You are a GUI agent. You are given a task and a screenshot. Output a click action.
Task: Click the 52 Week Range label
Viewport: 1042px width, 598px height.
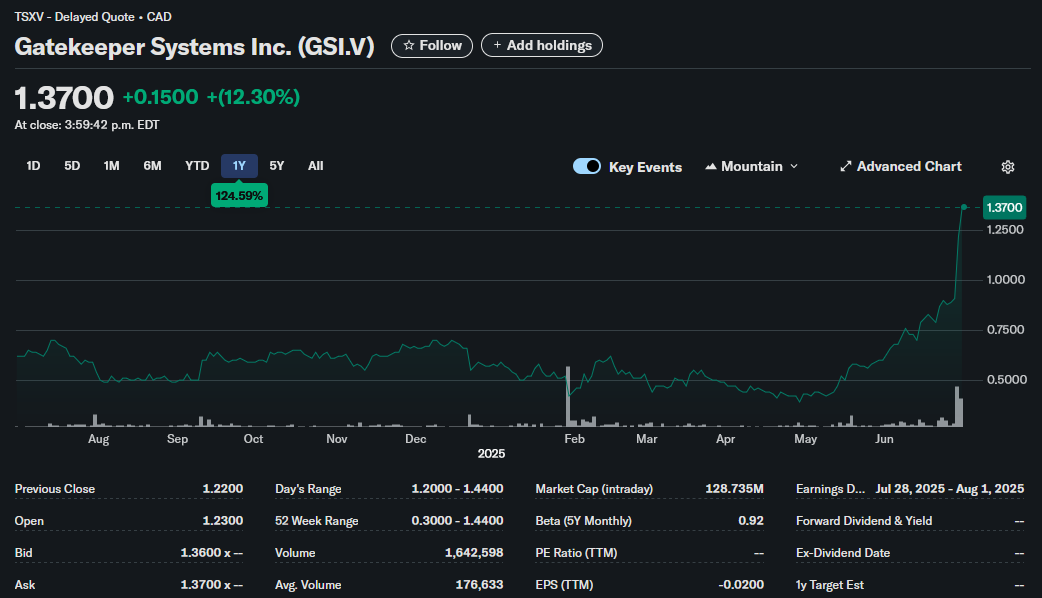[x=316, y=521]
